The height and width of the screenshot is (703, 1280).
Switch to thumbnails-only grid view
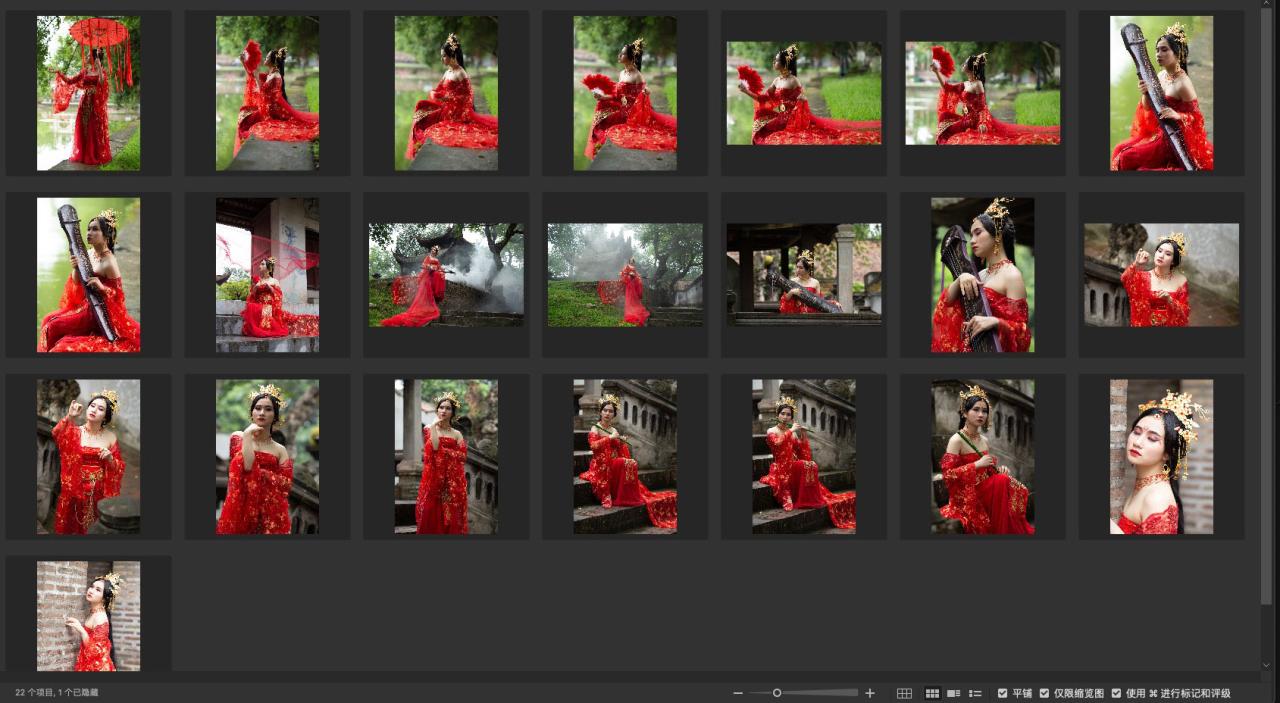click(x=932, y=693)
